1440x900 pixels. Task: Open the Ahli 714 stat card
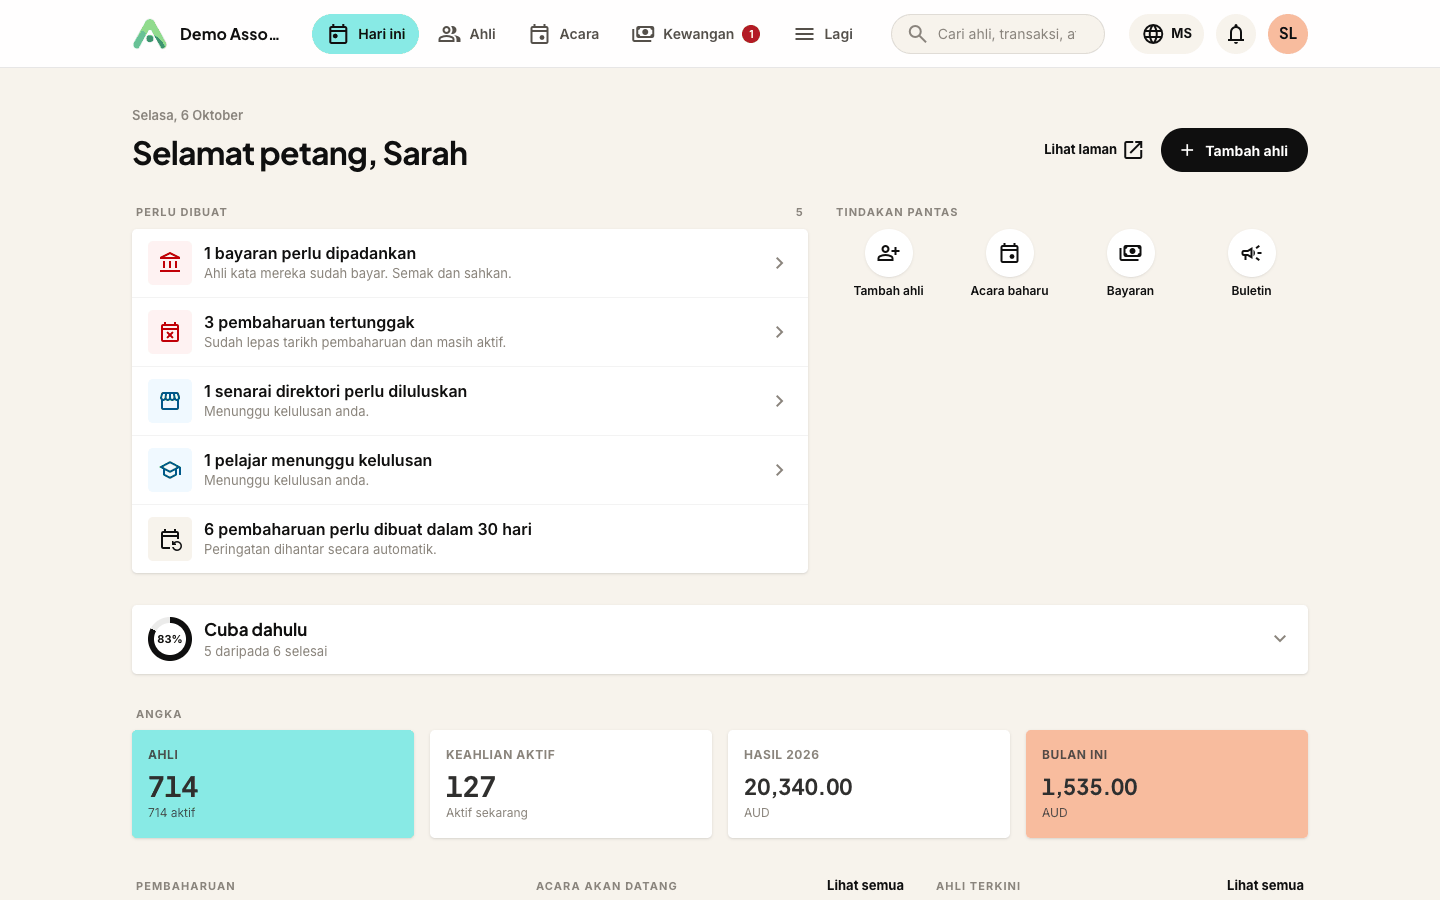point(273,784)
